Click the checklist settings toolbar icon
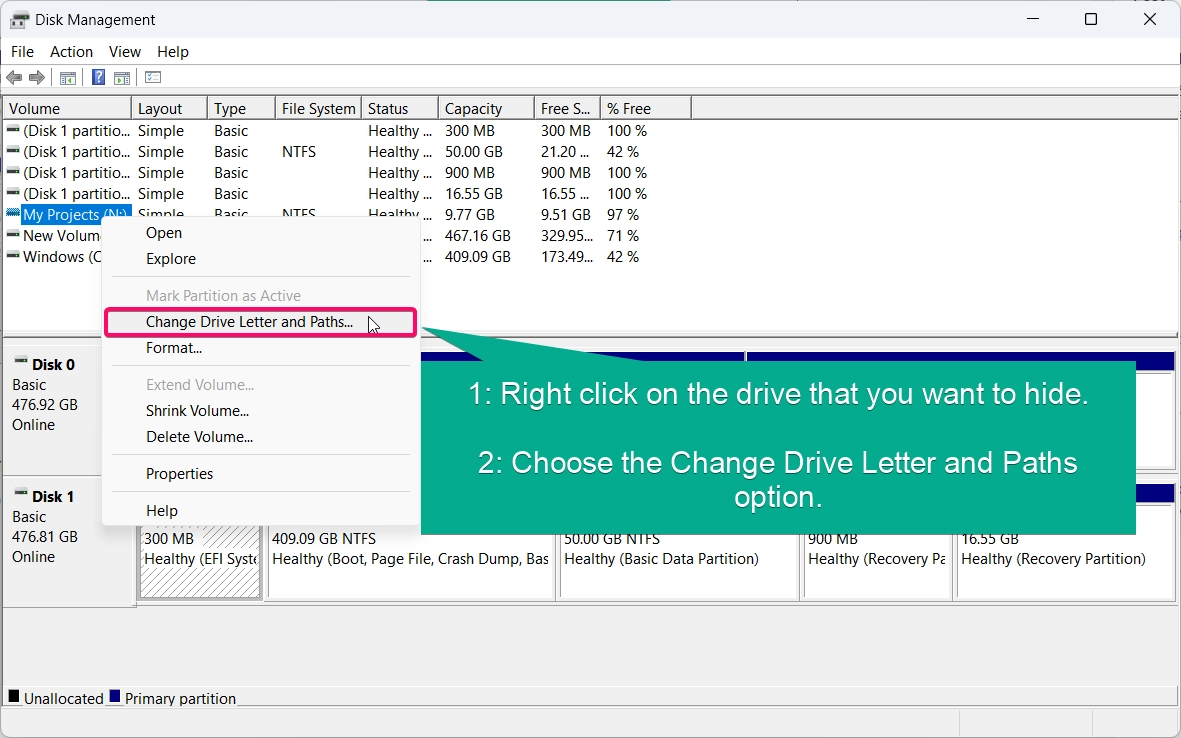This screenshot has height=738, width=1181. point(153,77)
